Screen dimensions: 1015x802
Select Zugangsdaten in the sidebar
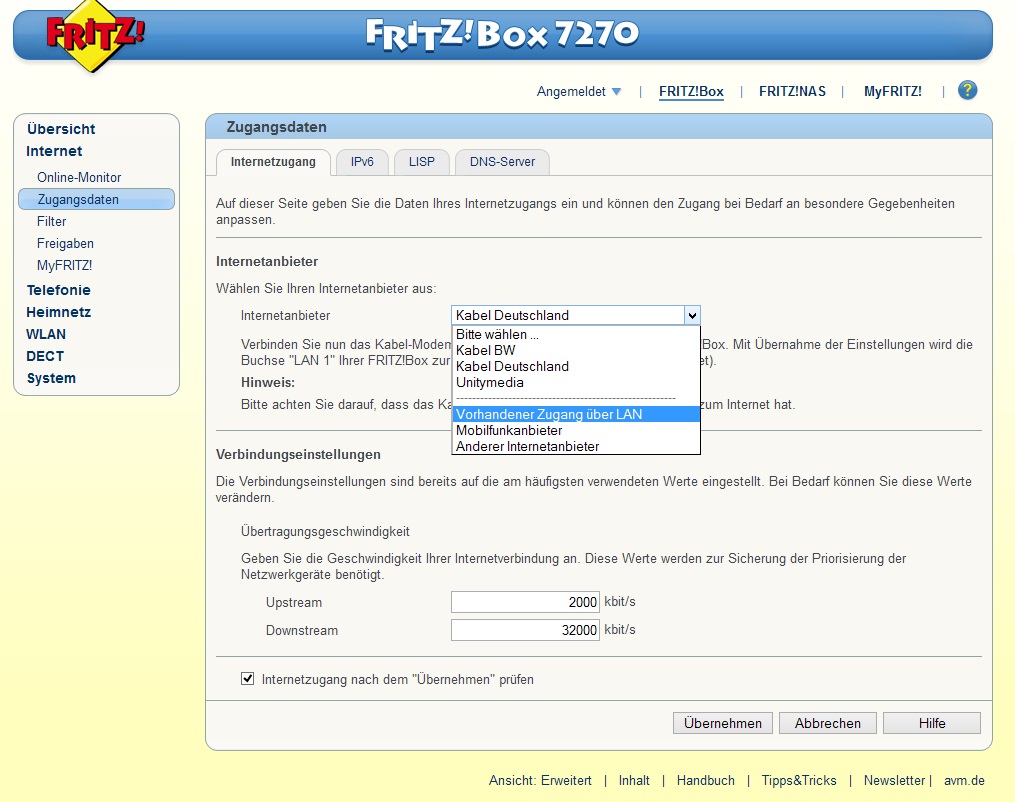coord(96,199)
